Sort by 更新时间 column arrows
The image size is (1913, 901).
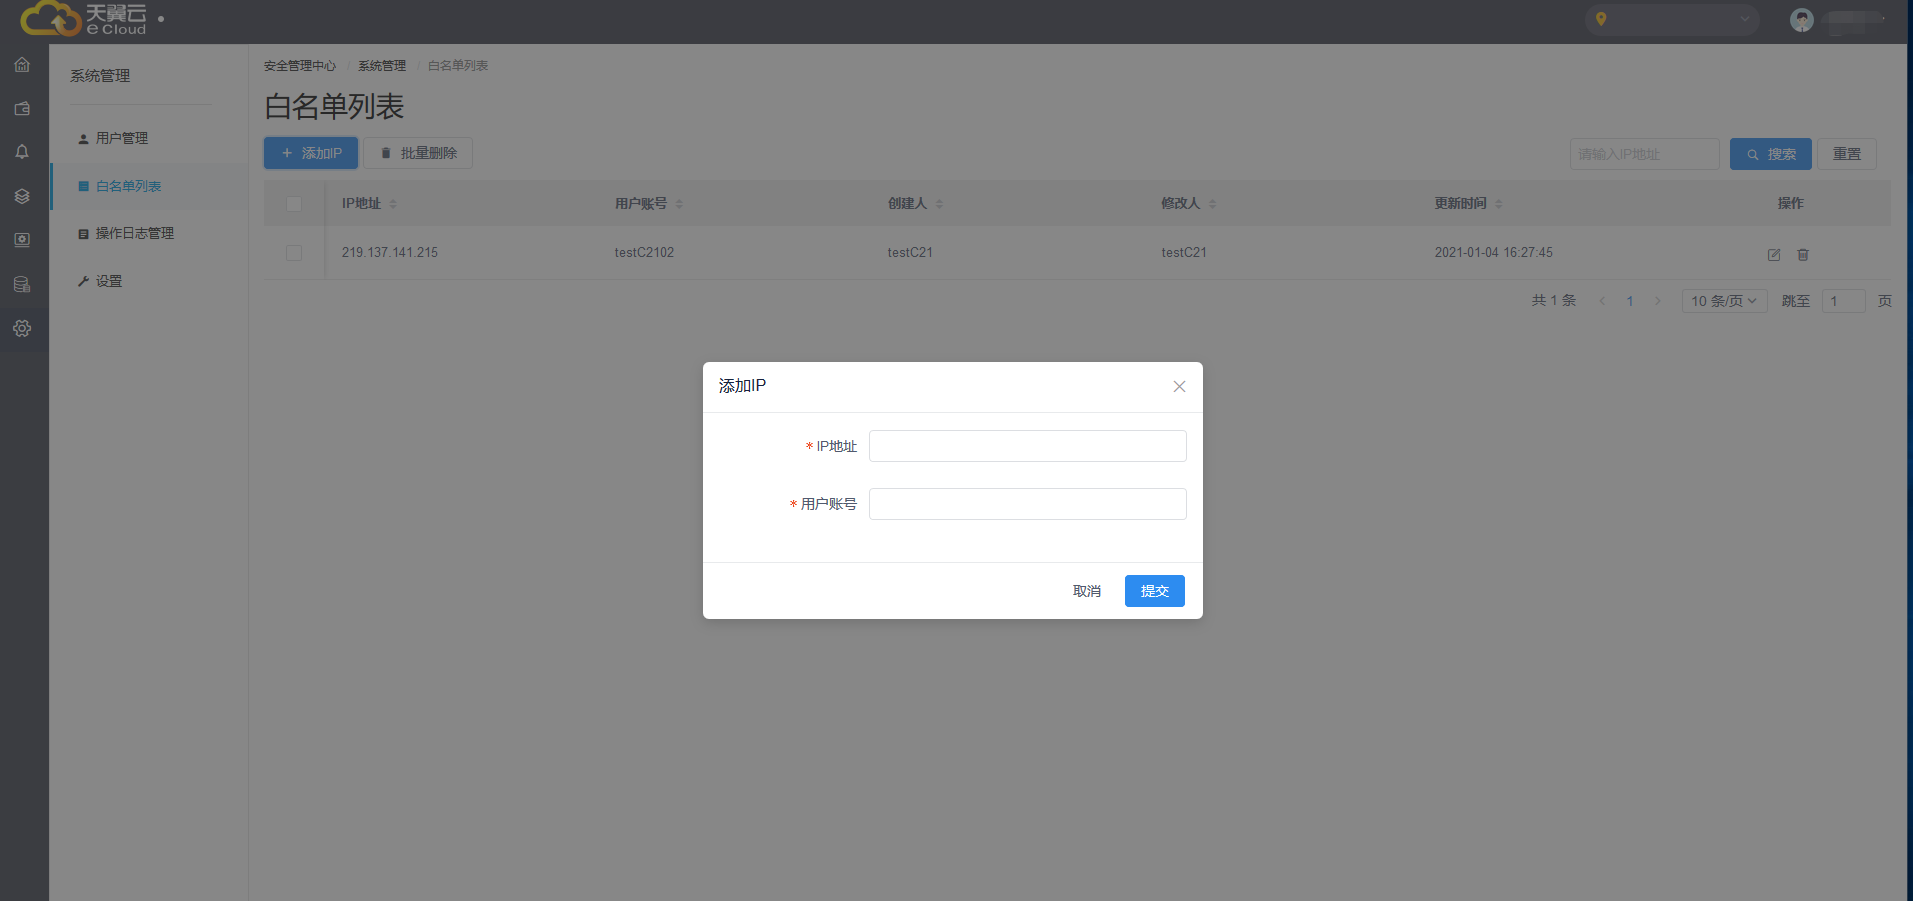[x=1498, y=204]
